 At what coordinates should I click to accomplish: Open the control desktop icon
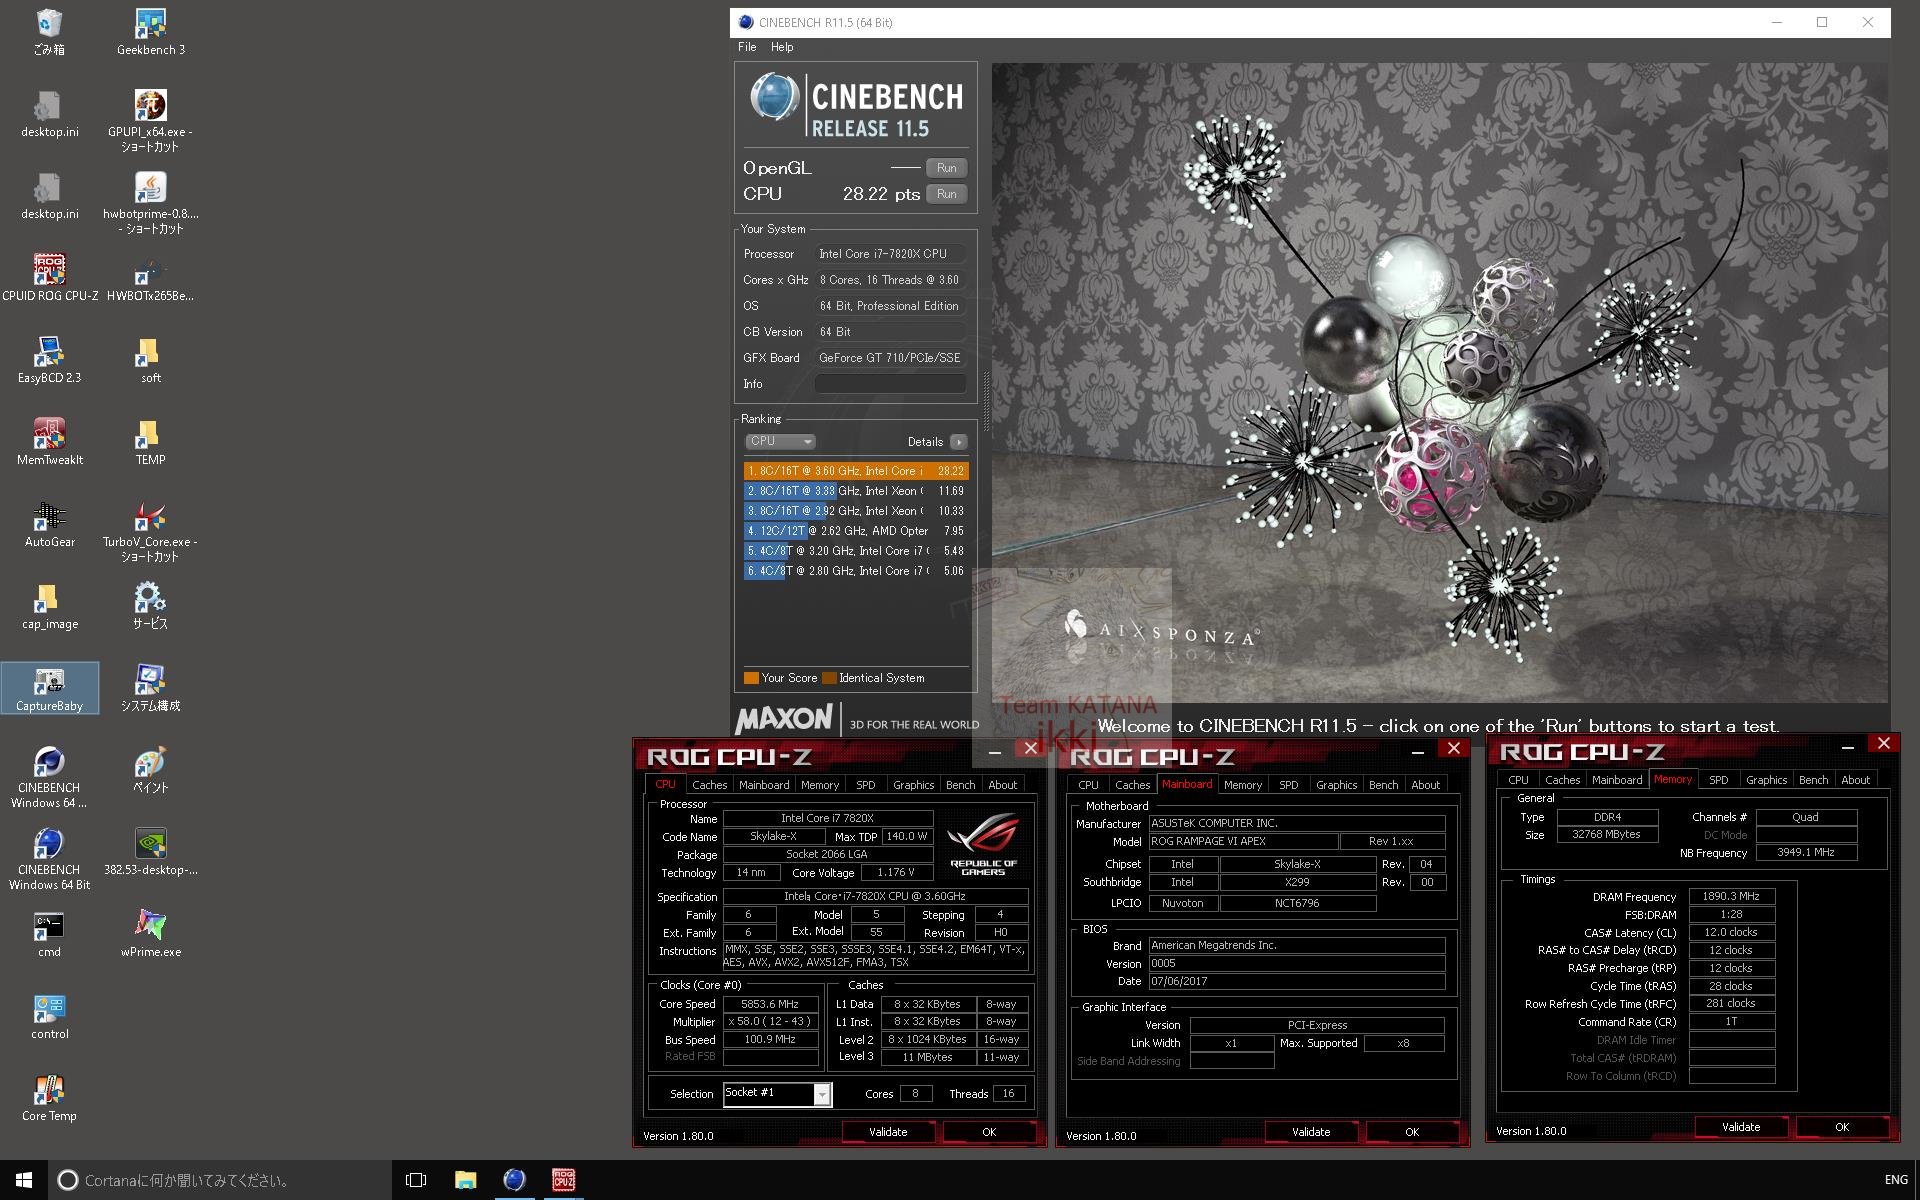[49, 1016]
